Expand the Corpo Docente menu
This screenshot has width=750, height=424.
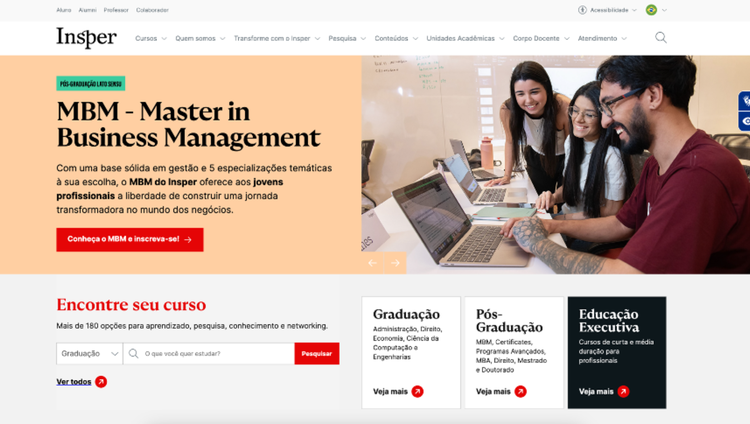(x=541, y=38)
